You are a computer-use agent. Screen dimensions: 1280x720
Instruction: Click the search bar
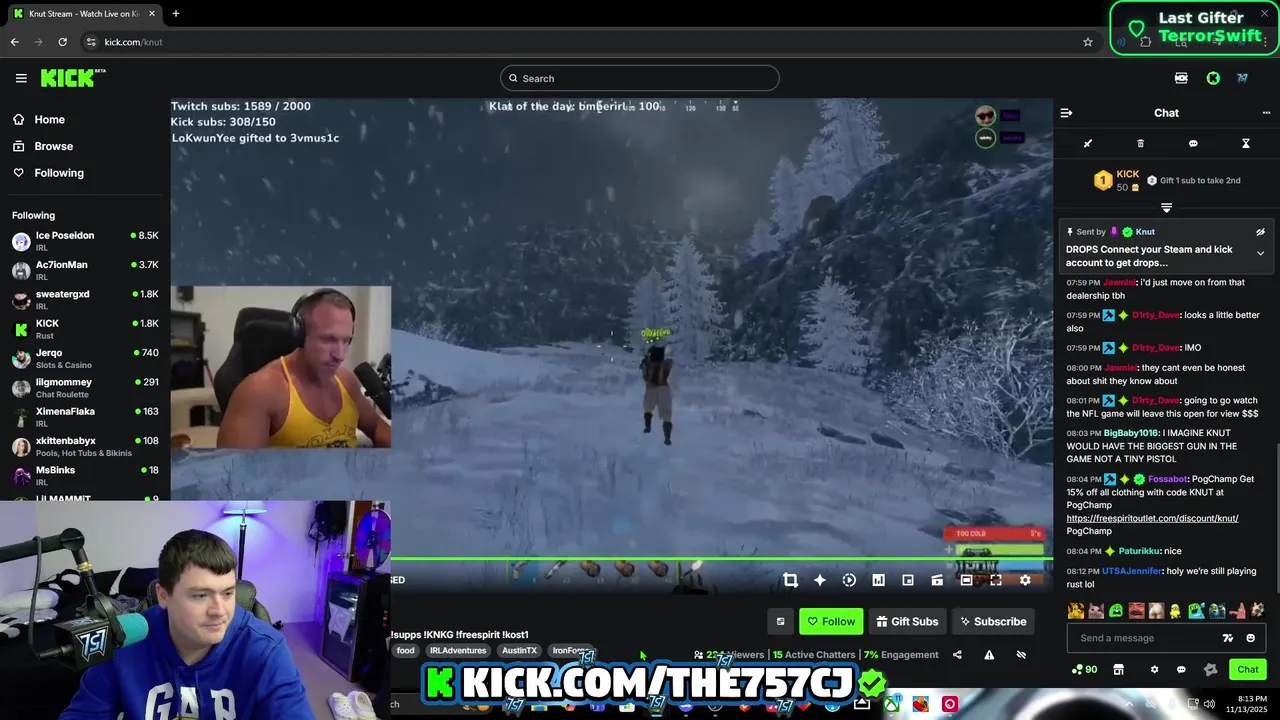point(640,78)
